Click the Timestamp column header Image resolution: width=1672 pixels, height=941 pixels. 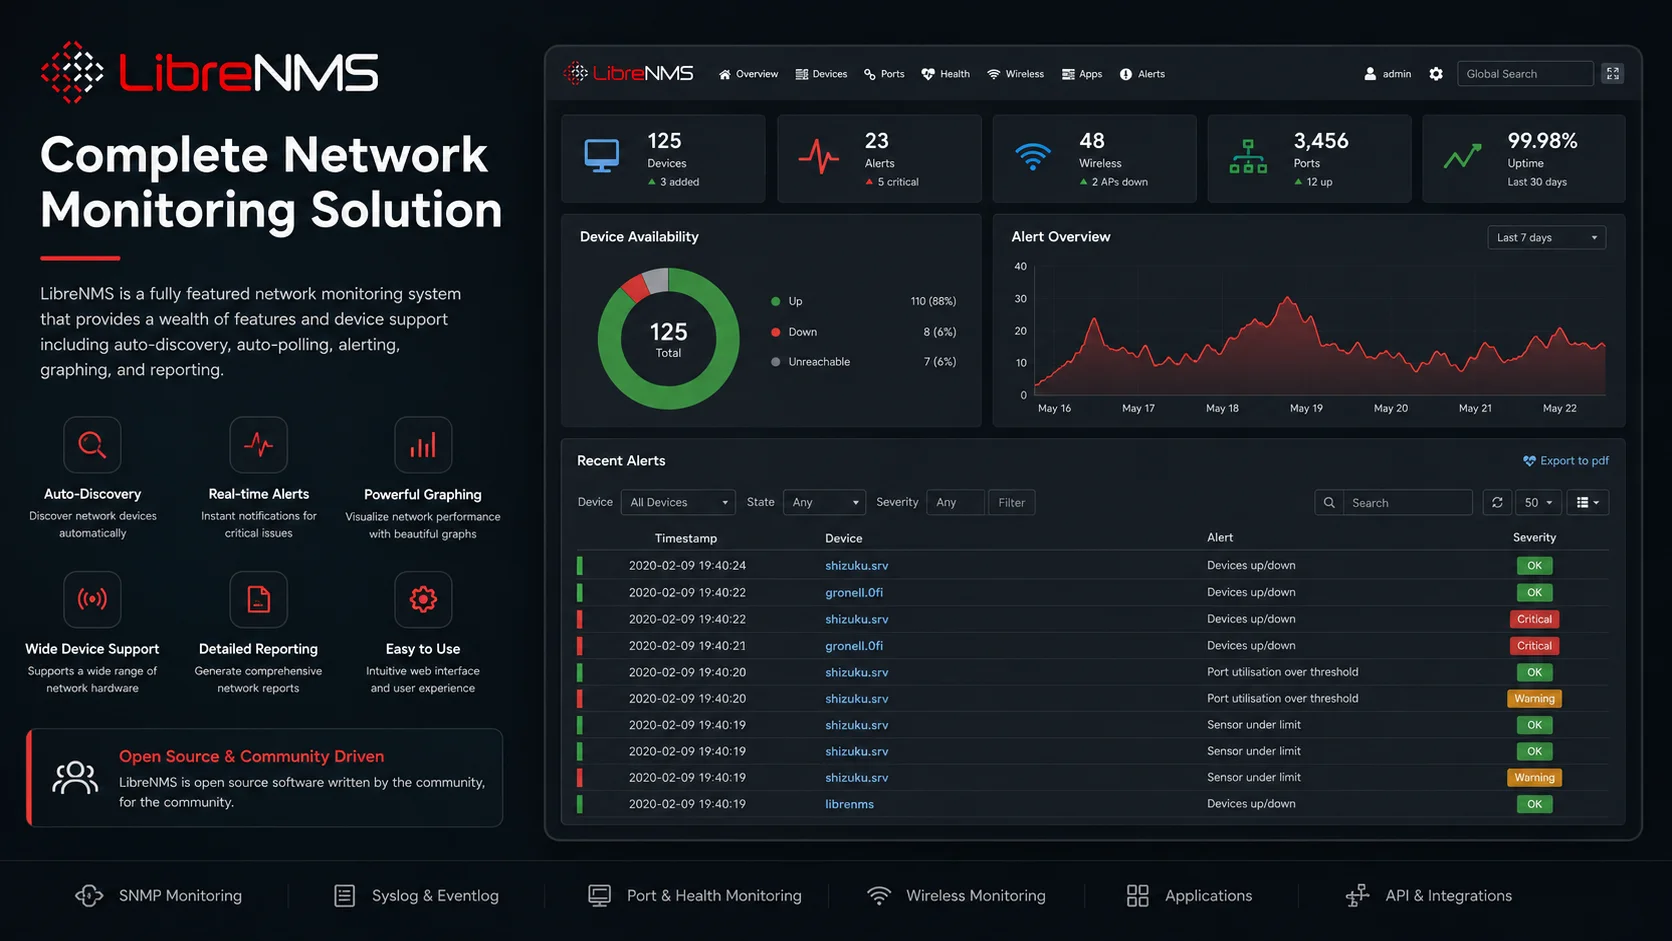[x=686, y=538]
